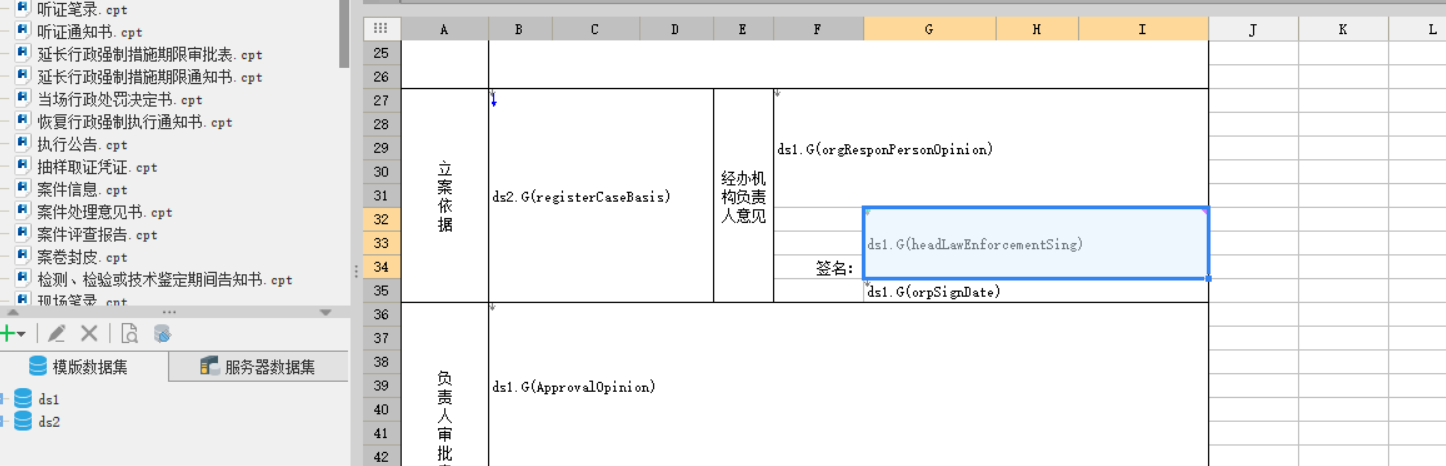Expand the ds1 dataset node
Viewport: 1446px width, 466px height.
[x=3, y=399]
